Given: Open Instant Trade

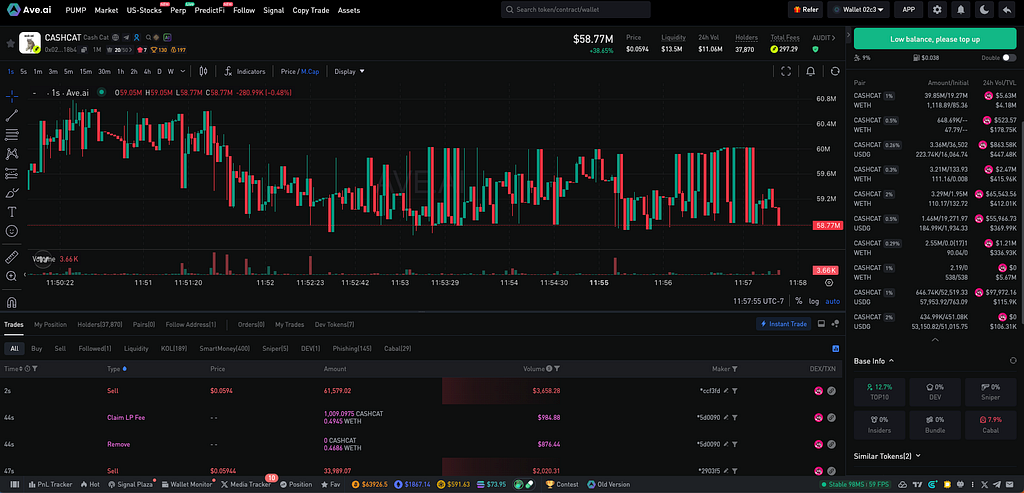Looking at the screenshot, I should coord(784,324).
